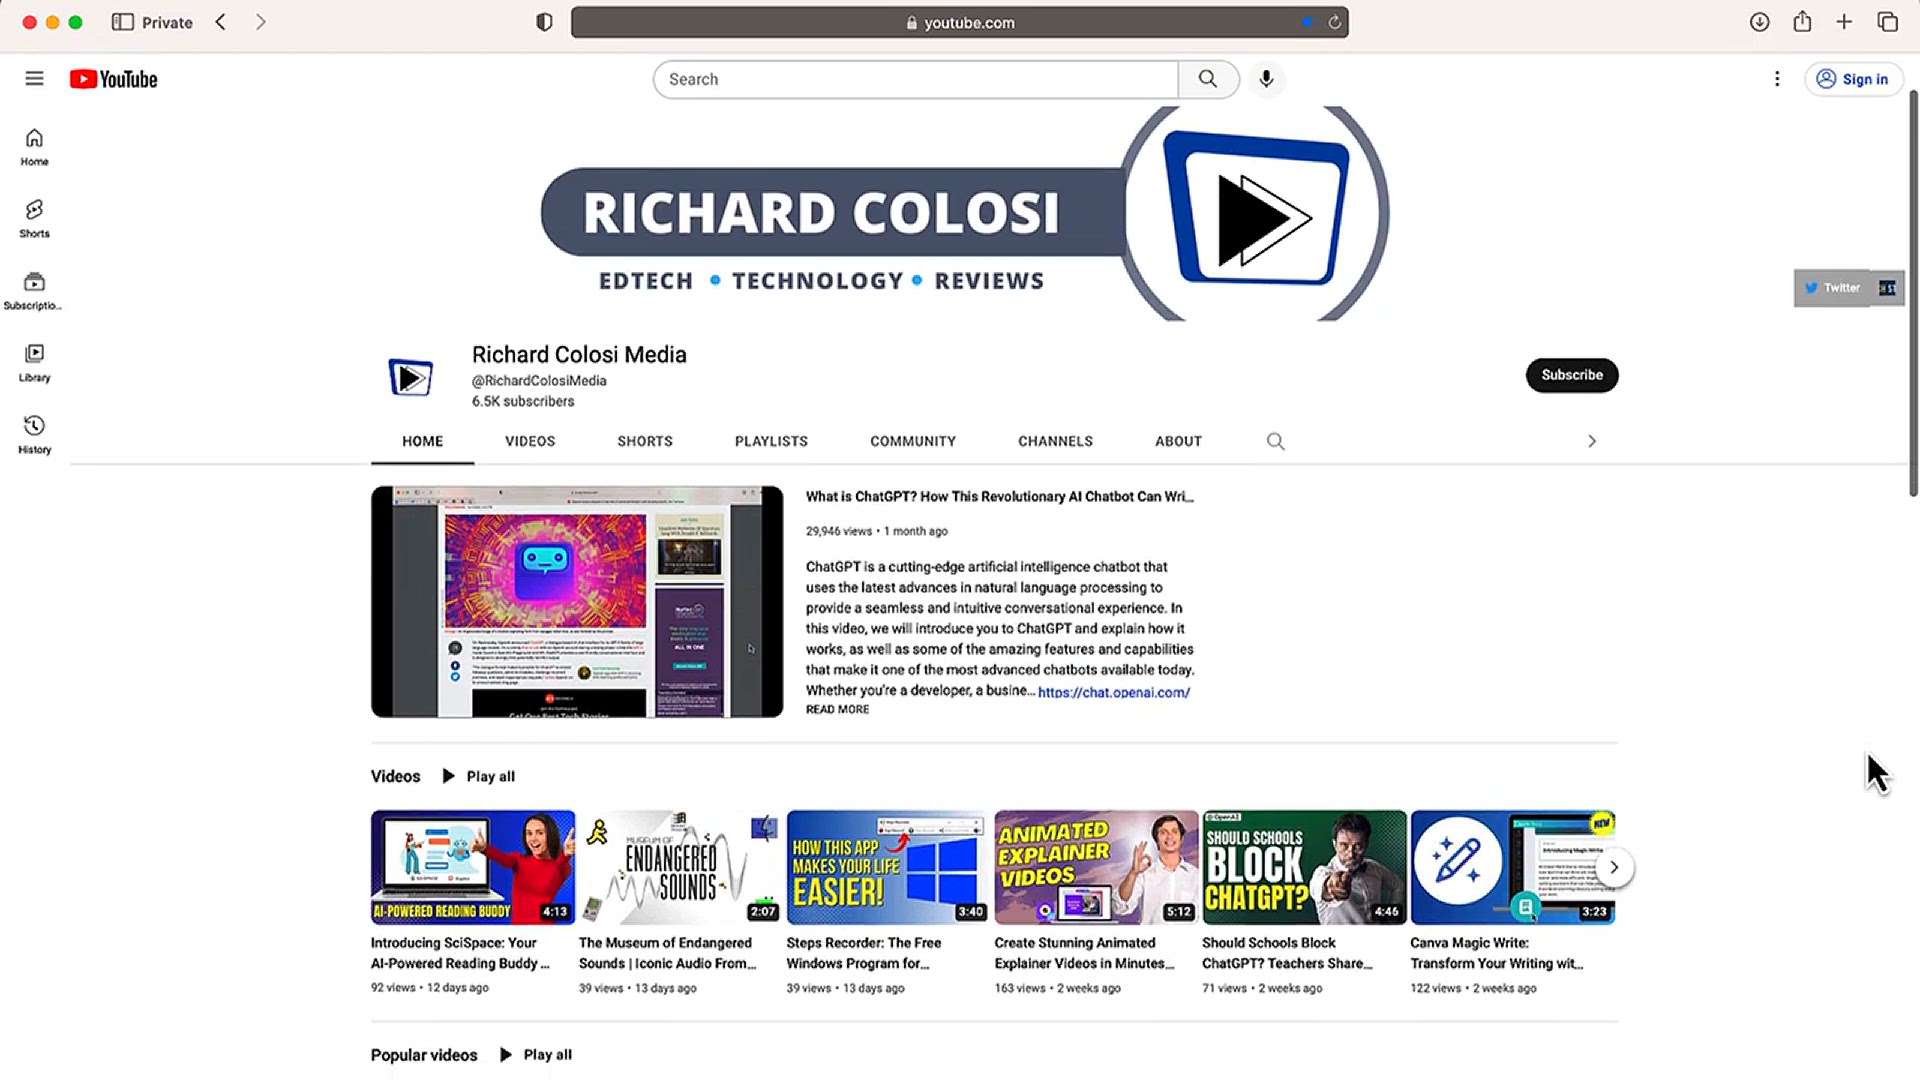Open the three-dot settings menu
Image resolution: width=1920 pixels, height=1080 pixels.
click(x=1777, y=78)
